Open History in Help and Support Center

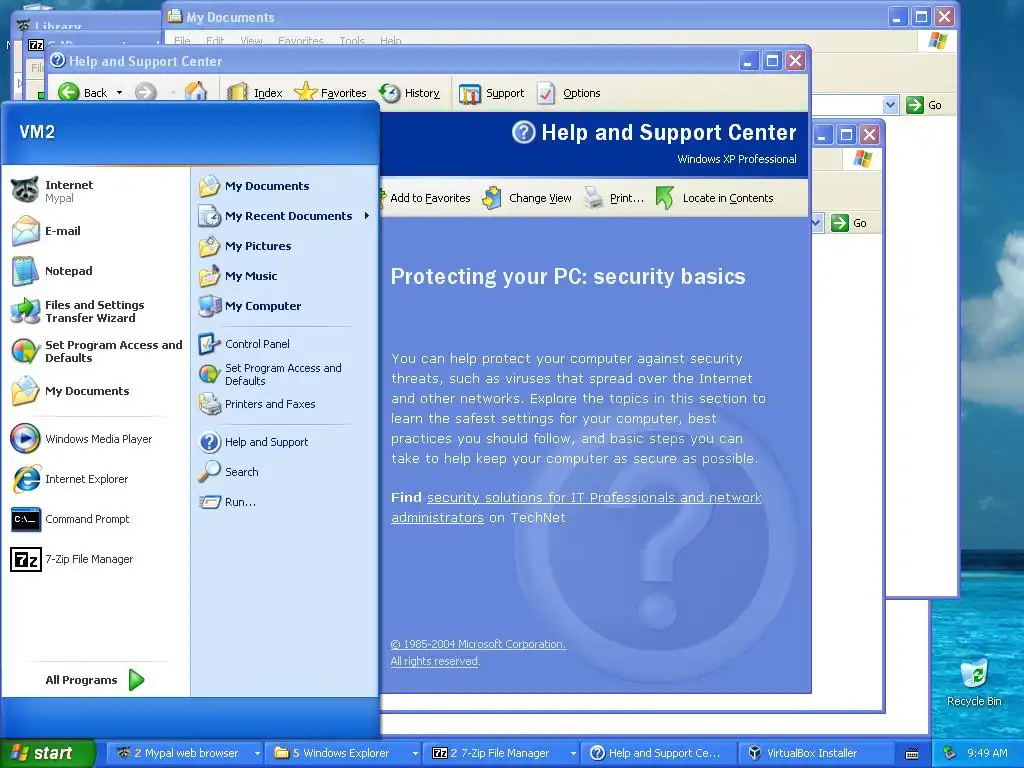[x=409, y=93]
